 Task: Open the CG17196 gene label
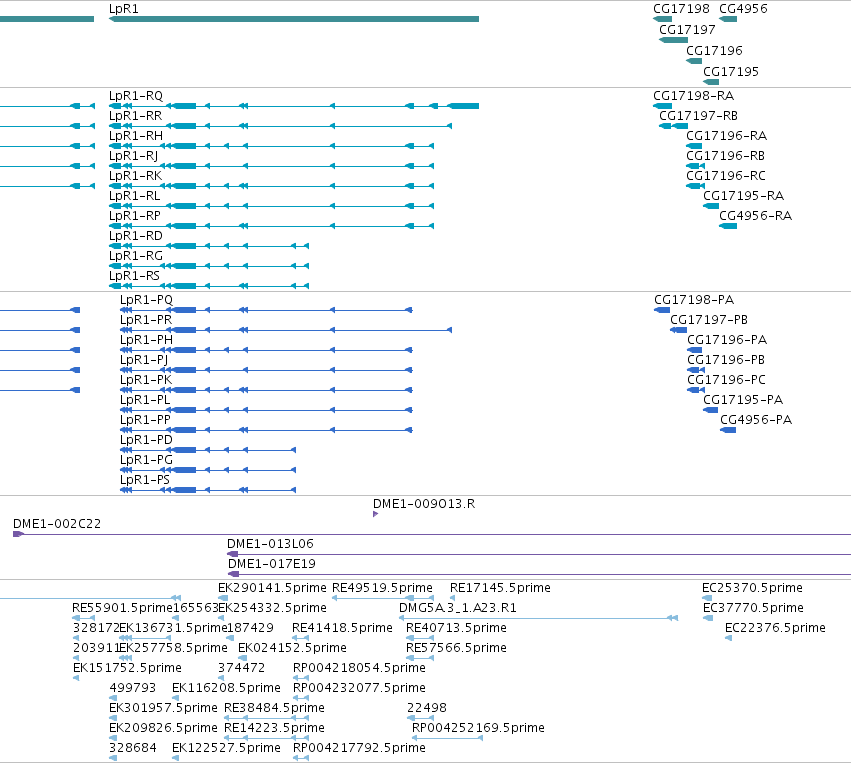point(714,51)
